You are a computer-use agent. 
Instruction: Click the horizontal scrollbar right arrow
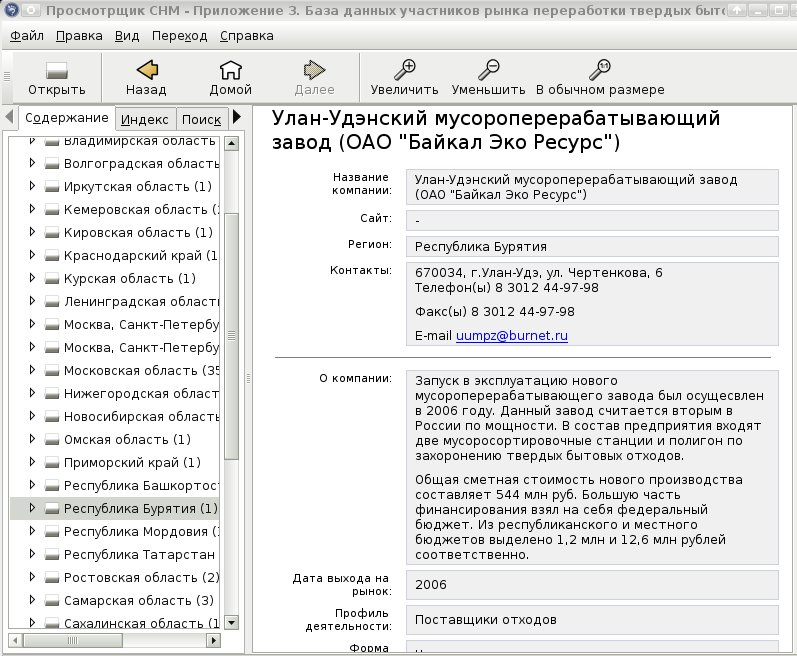tap(214, 641)
